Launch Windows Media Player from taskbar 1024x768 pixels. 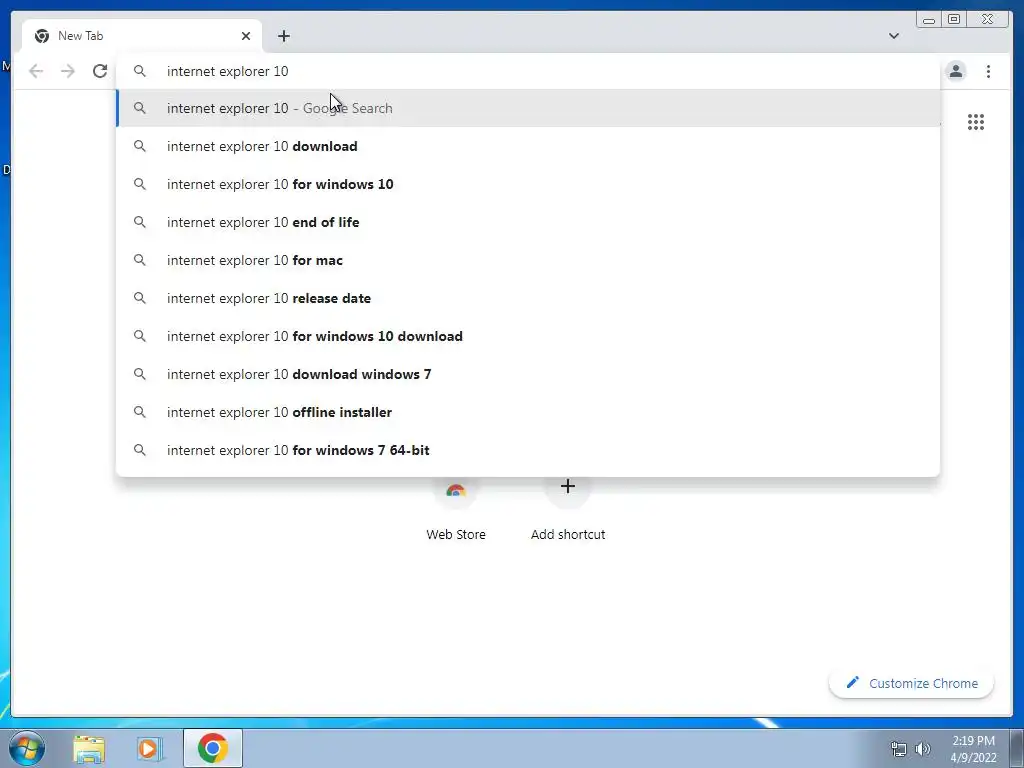coord(149,748)
